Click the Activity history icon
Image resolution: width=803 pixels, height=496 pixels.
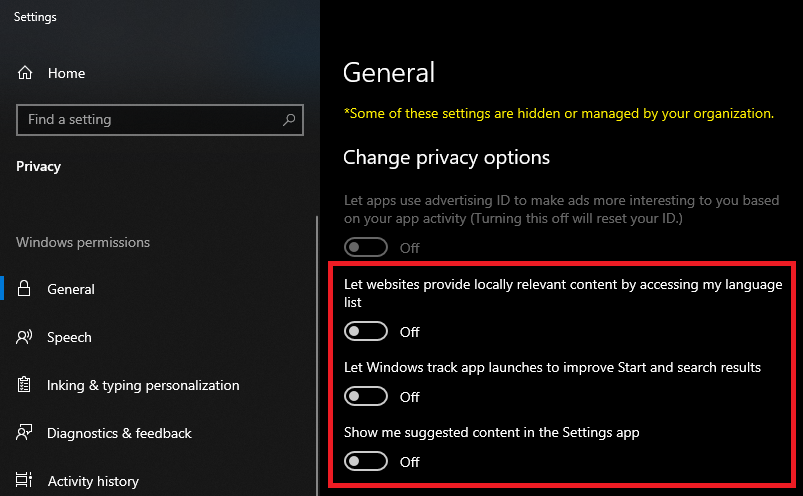(x=25, y=481)
